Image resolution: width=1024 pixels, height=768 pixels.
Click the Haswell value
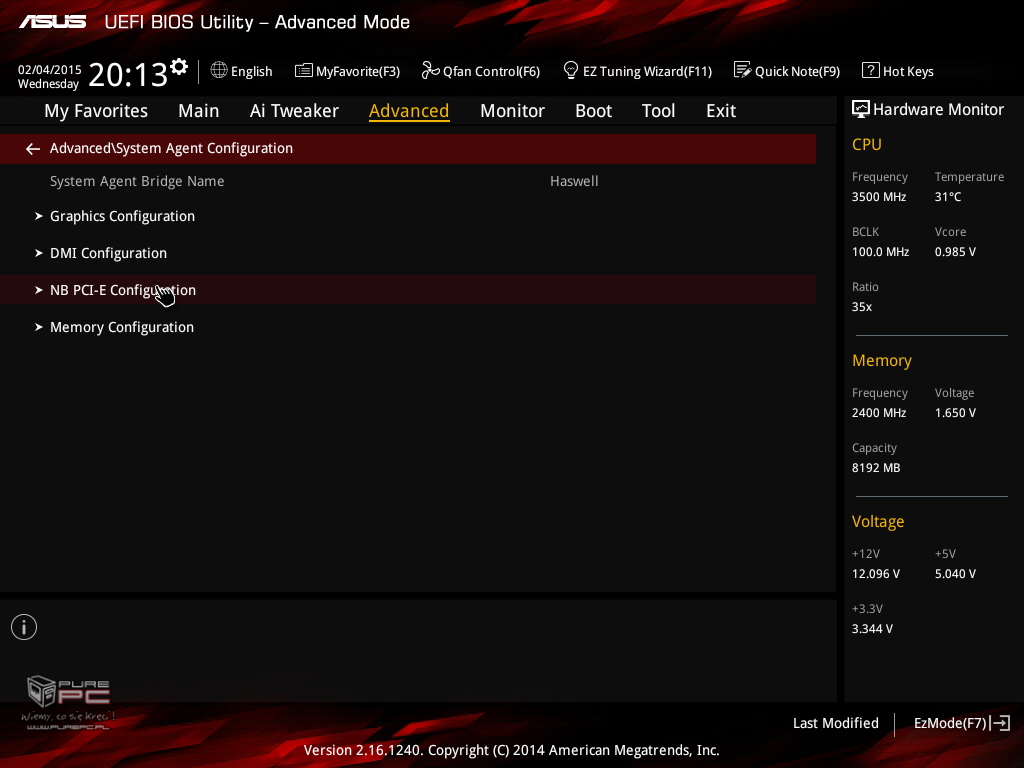tap(574, 181)
